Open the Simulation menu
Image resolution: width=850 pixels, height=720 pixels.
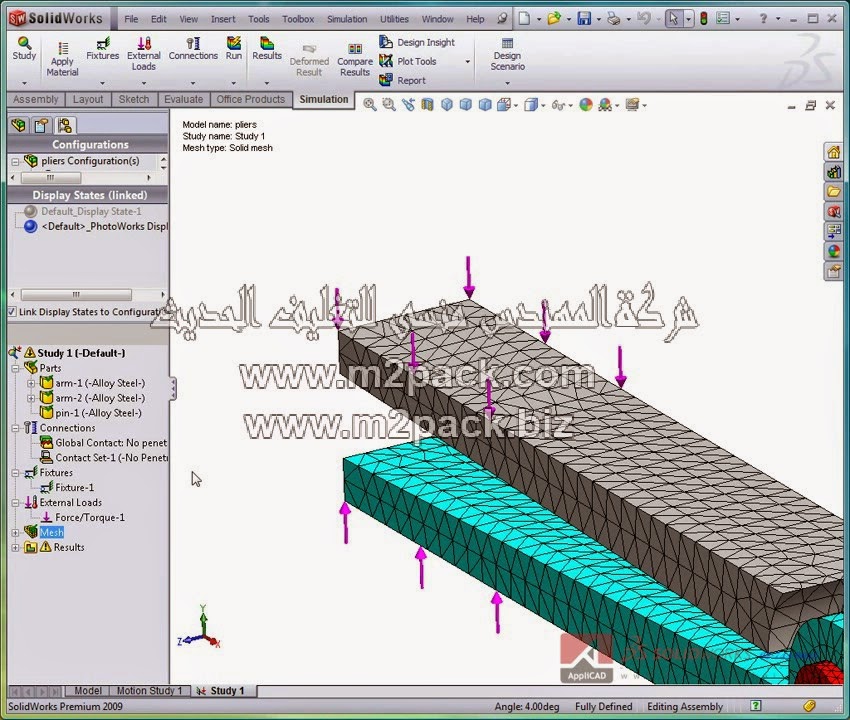click(347, 19)
